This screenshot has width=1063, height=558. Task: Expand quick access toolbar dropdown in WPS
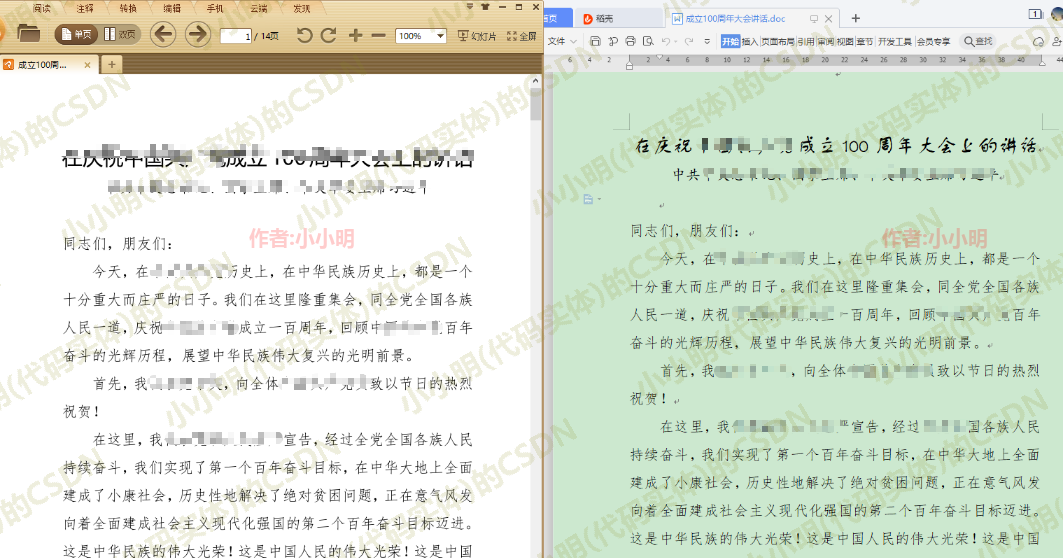(x=707, y=41)
